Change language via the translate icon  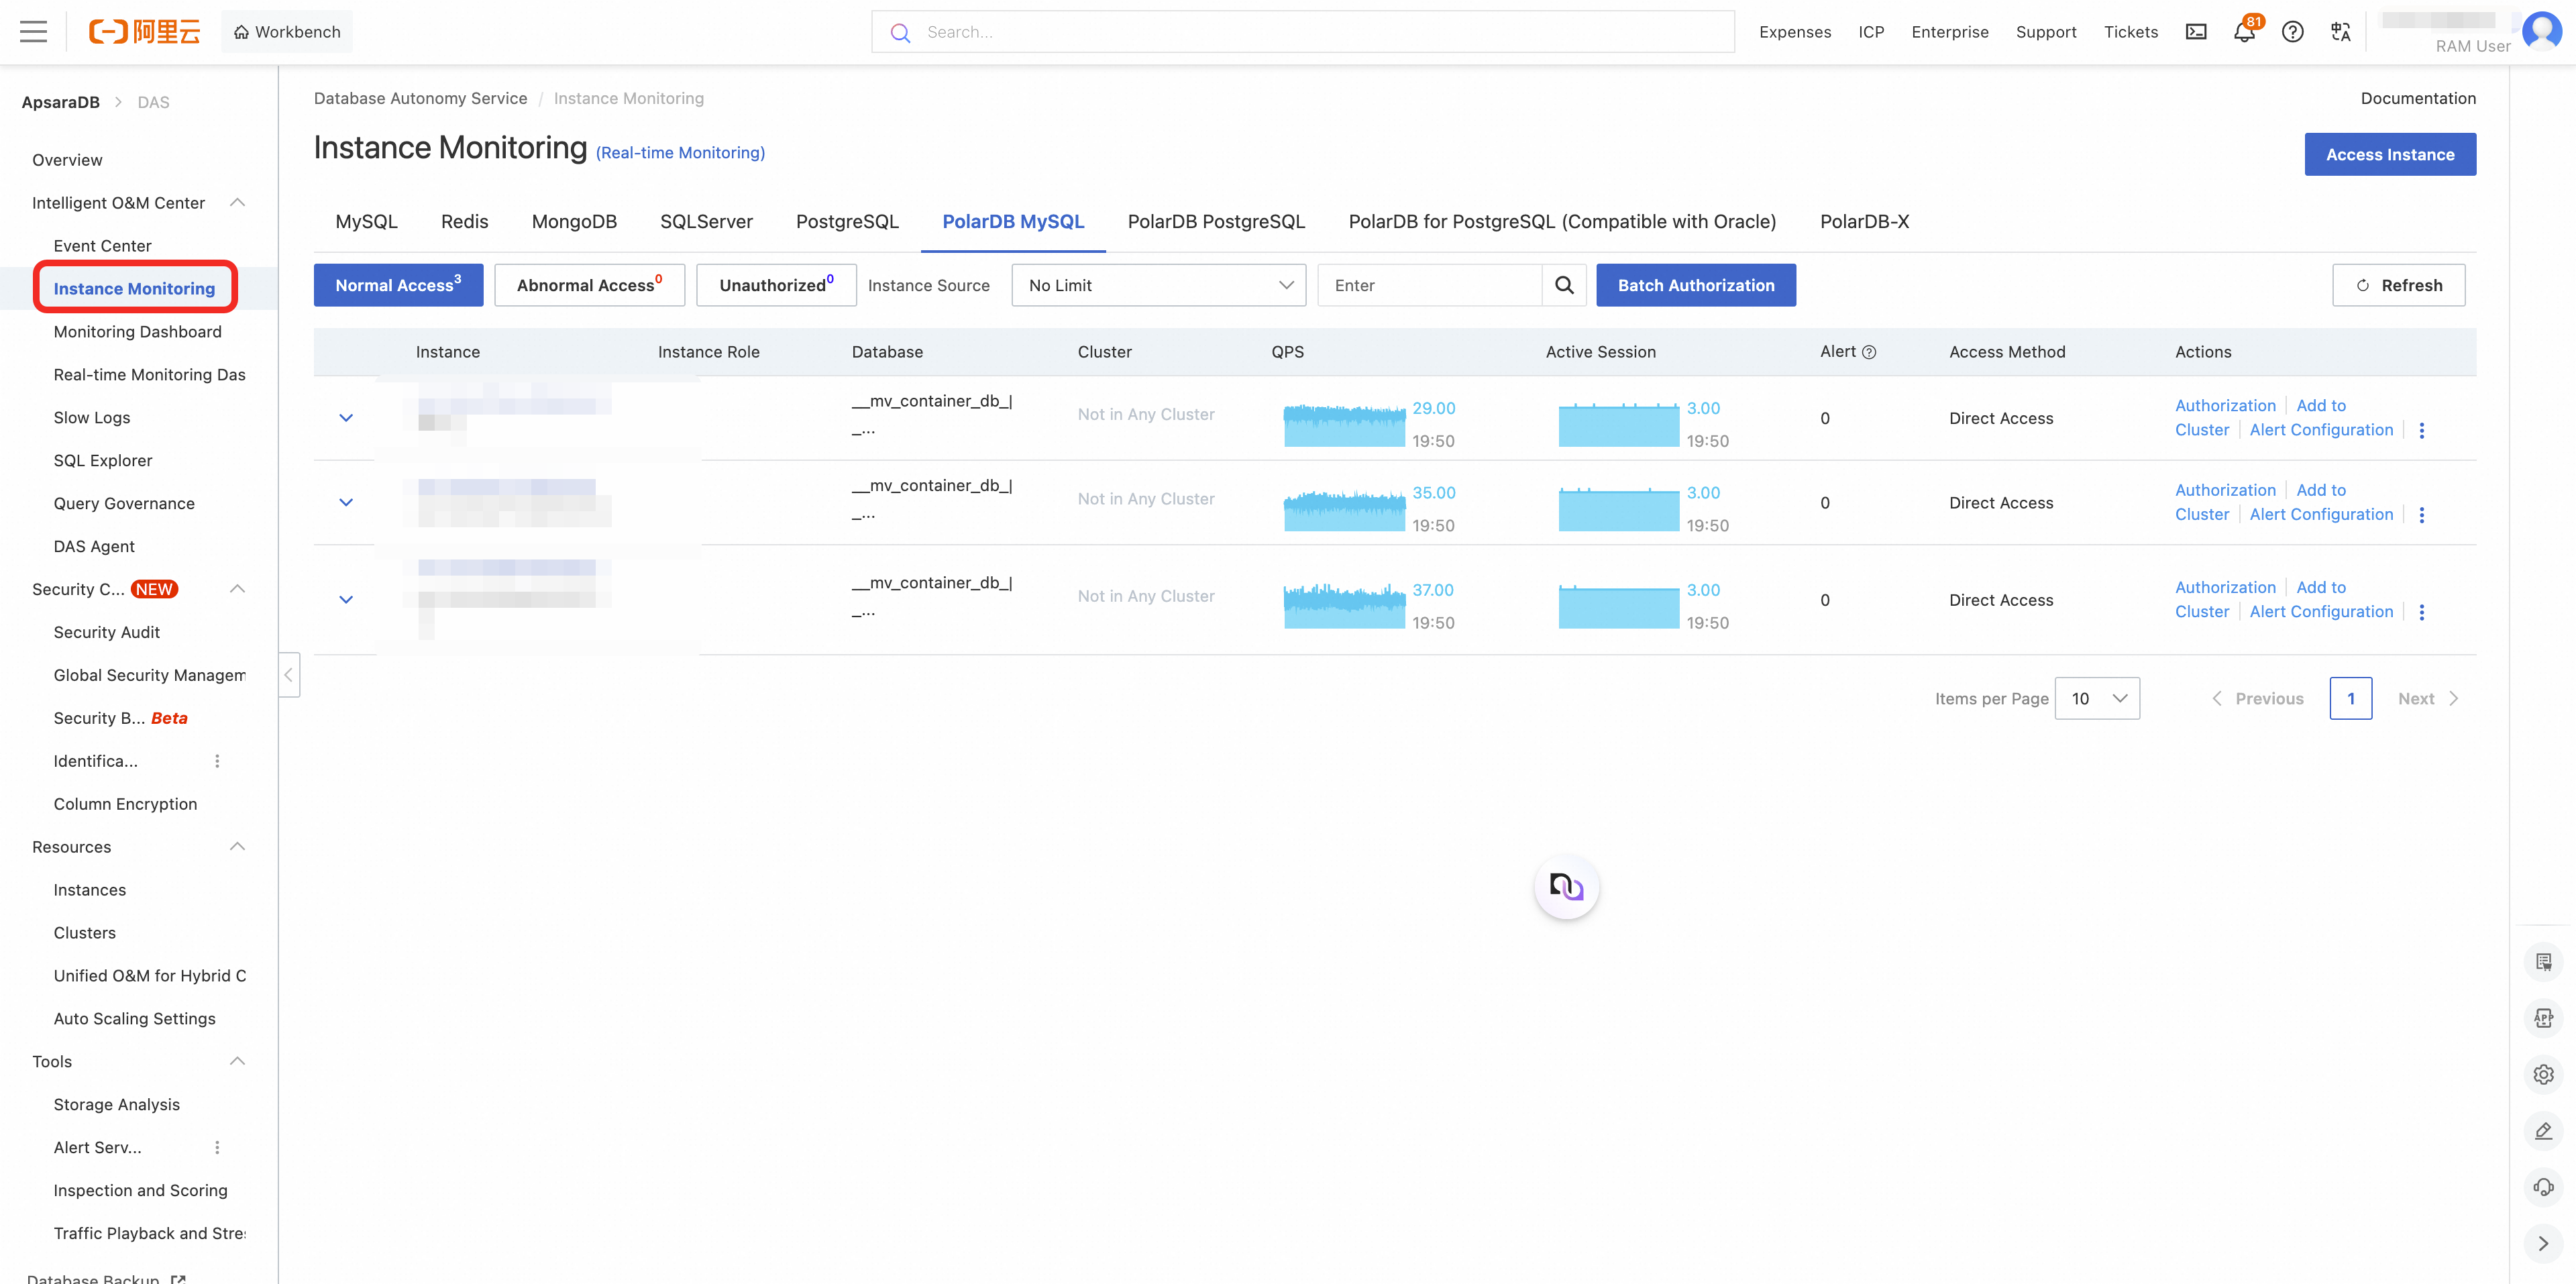(2341, 32)
